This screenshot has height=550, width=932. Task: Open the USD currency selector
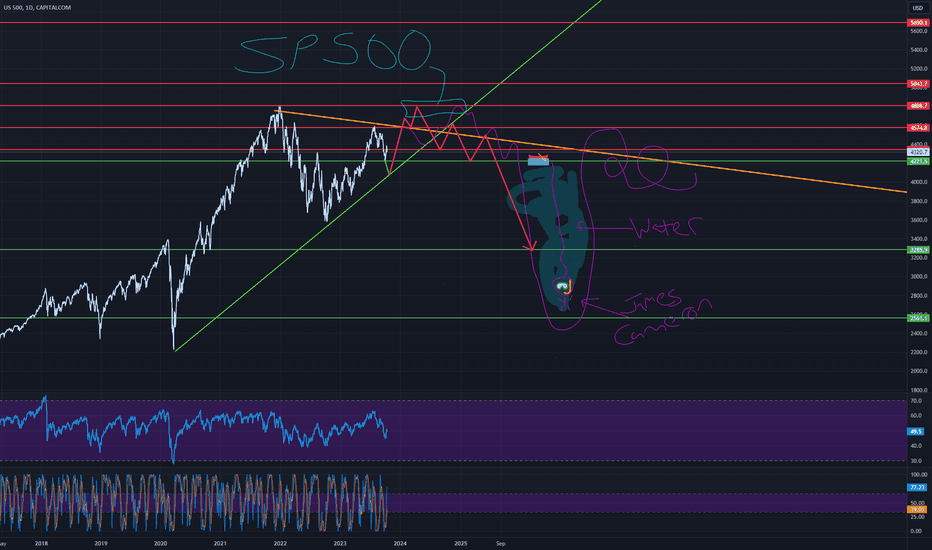(x=918, y=8)
